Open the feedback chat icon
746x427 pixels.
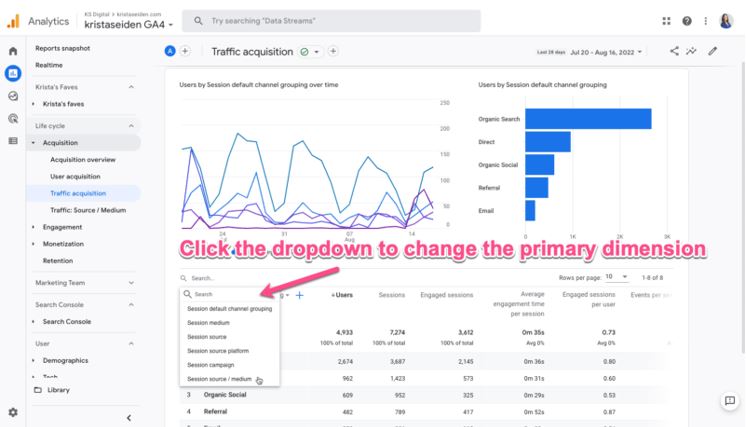coord(729,401)
